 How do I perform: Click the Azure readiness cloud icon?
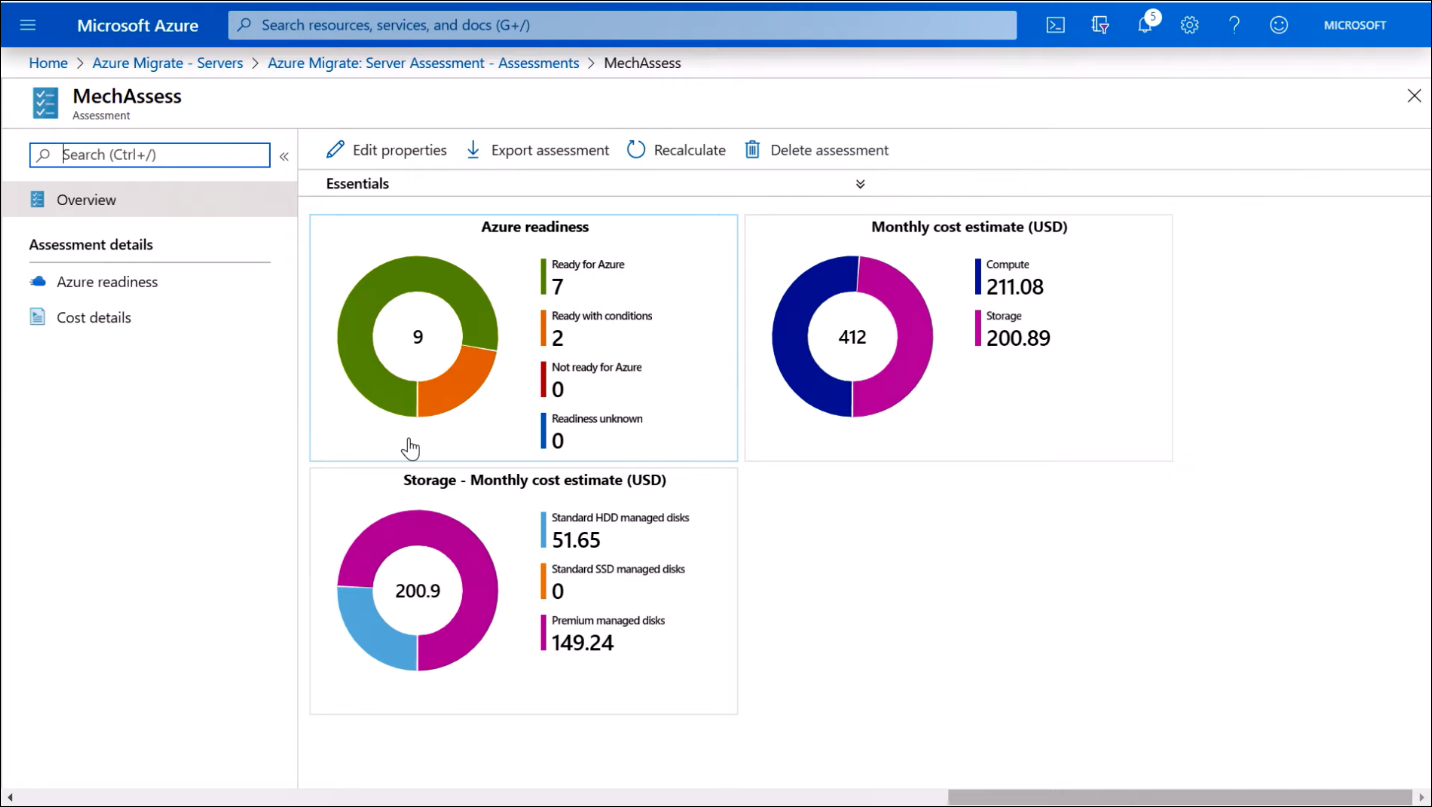tap(38, 282)
